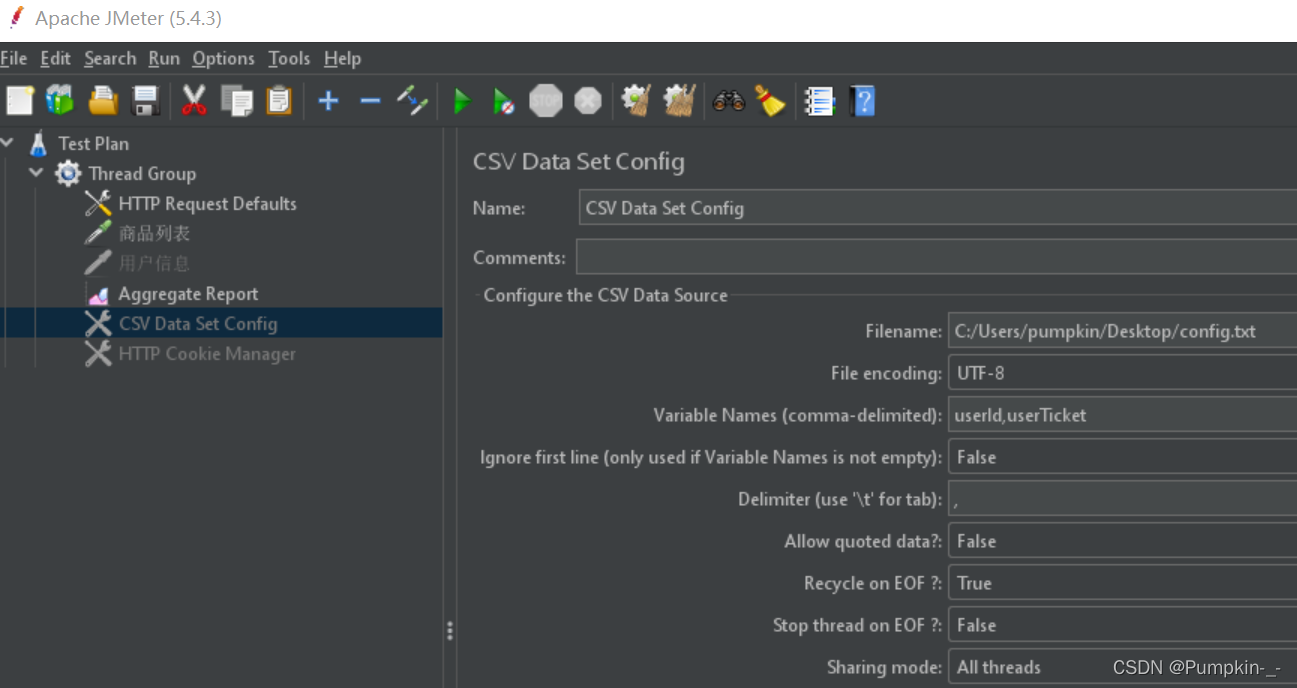Click the Aggregate Report chart icon
The height and width of the screenshot is (688, 1297).
click(x=98, y=294)
